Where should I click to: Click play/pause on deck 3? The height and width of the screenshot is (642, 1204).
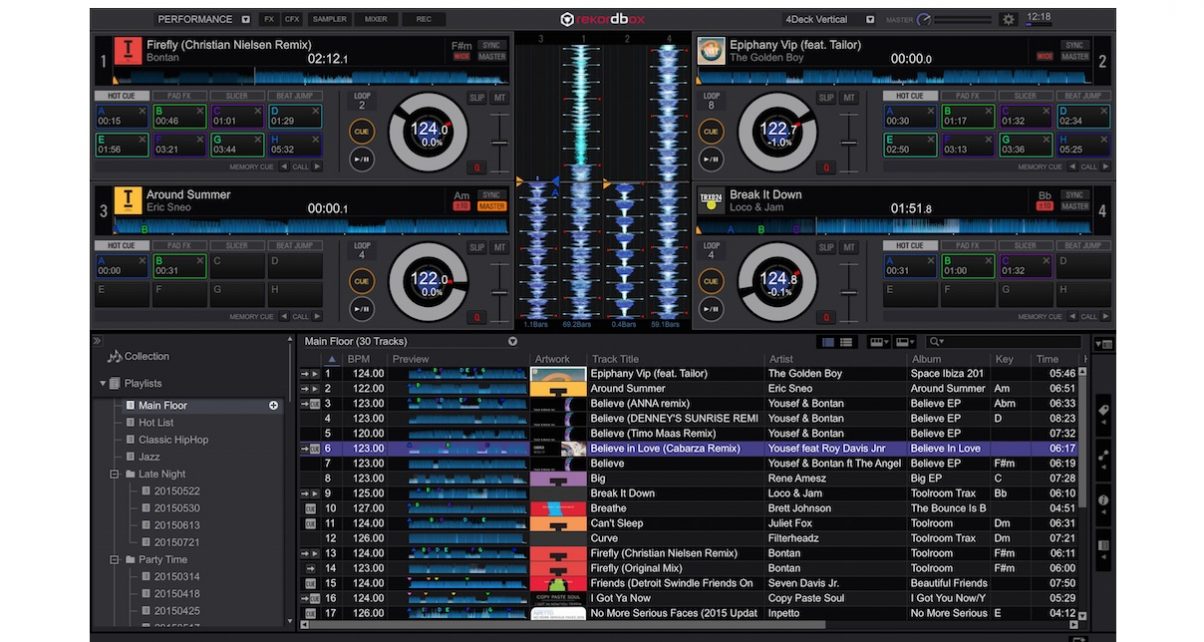click(x=361, y=307)
